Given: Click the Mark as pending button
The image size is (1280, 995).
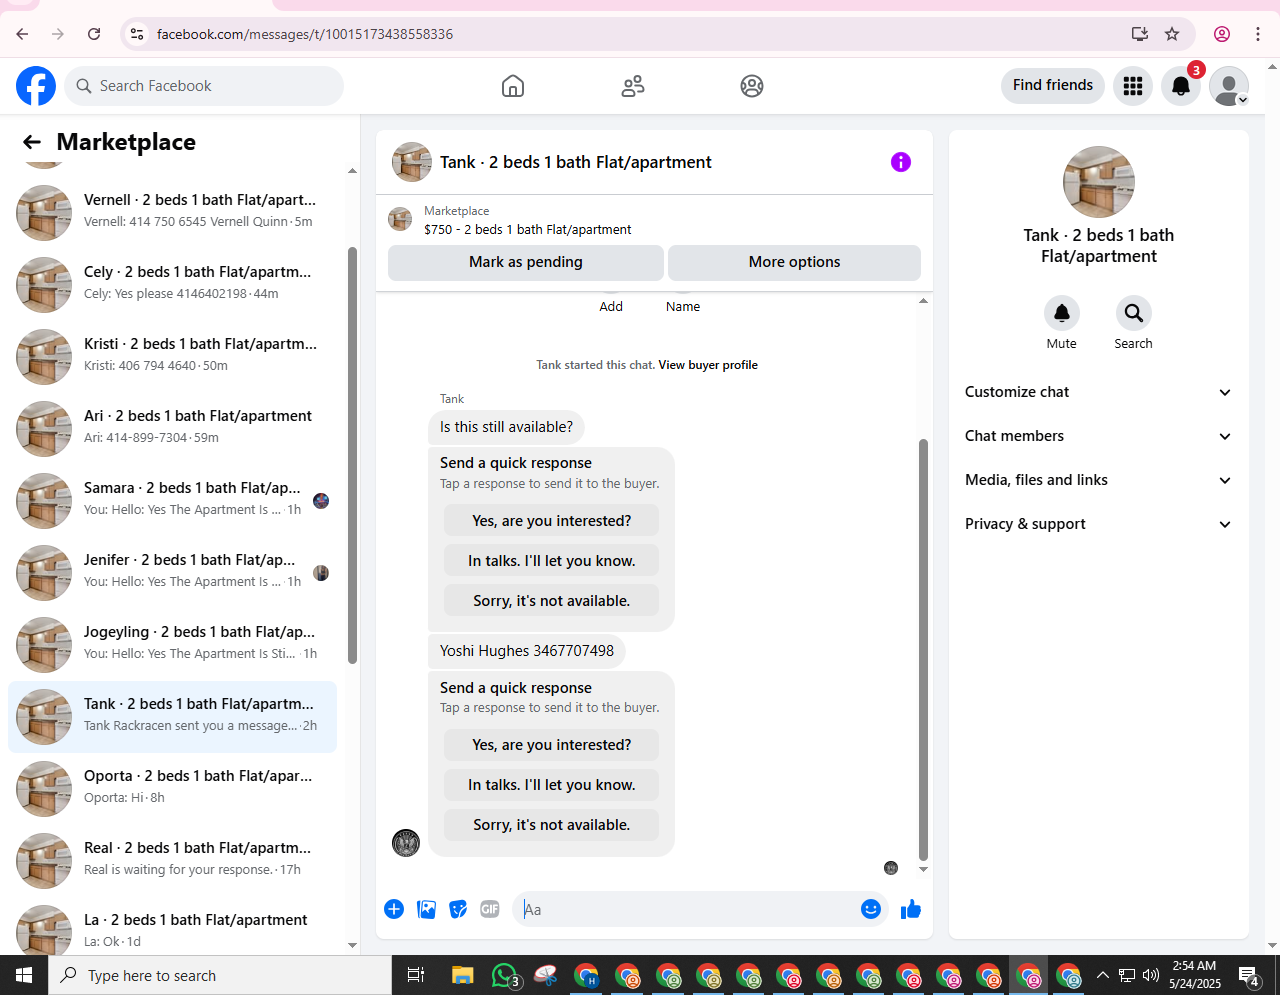Looking at the screenshot, I should tap(526, 262).
